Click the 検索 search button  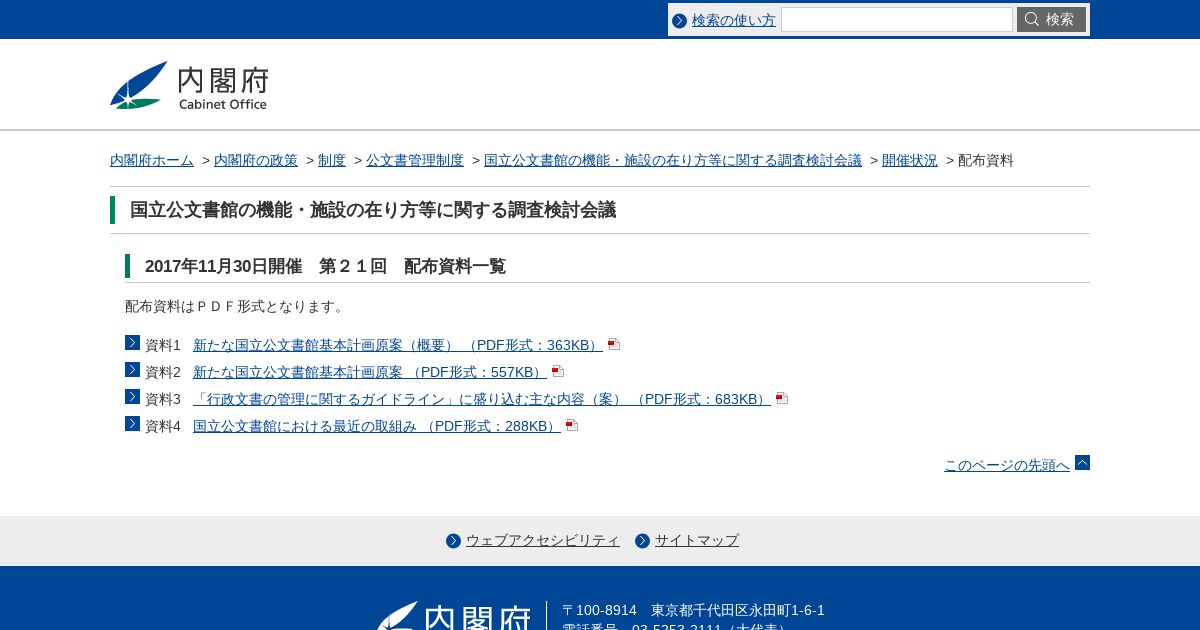point(1051,19)
